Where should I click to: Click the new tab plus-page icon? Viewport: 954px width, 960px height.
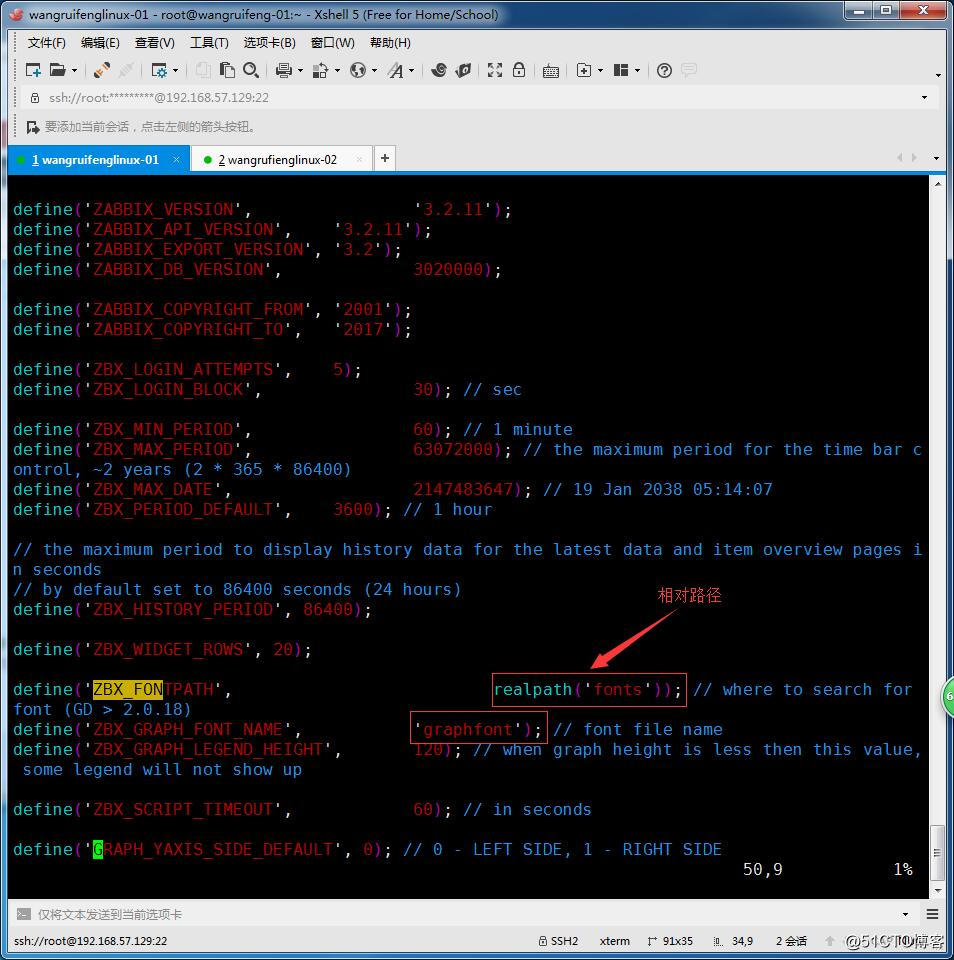[x=584, y=70]
